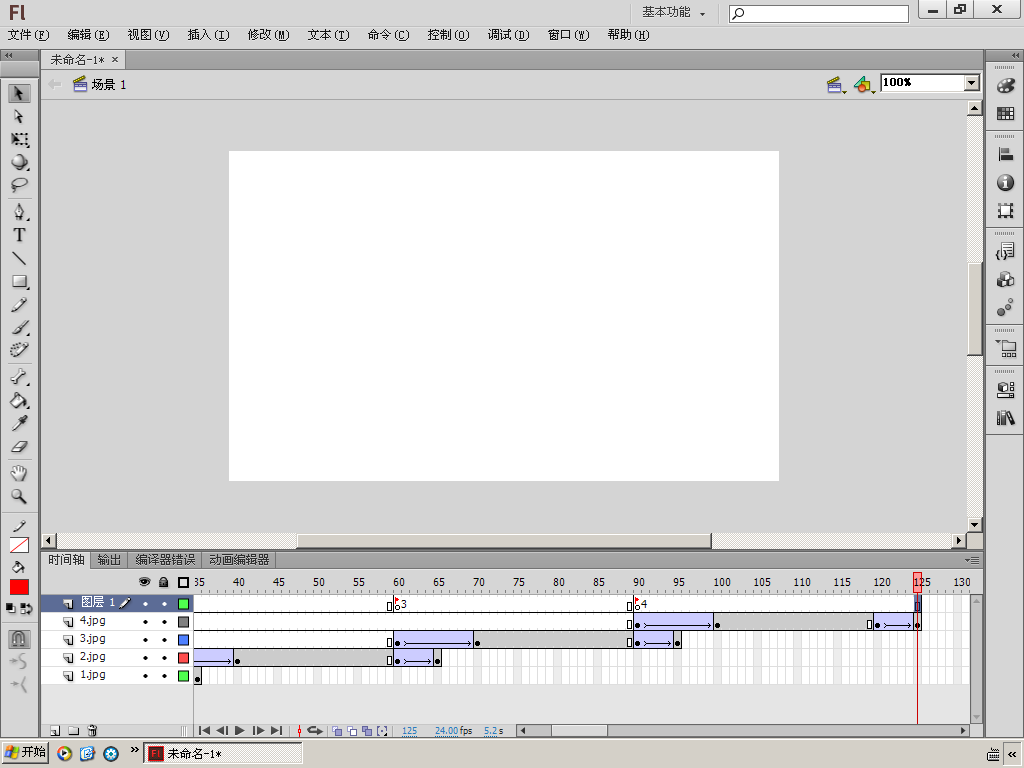Select the Paint Bucket tool
The image size is (1024, 768).
pyautogui.click(x=19, y=400)
